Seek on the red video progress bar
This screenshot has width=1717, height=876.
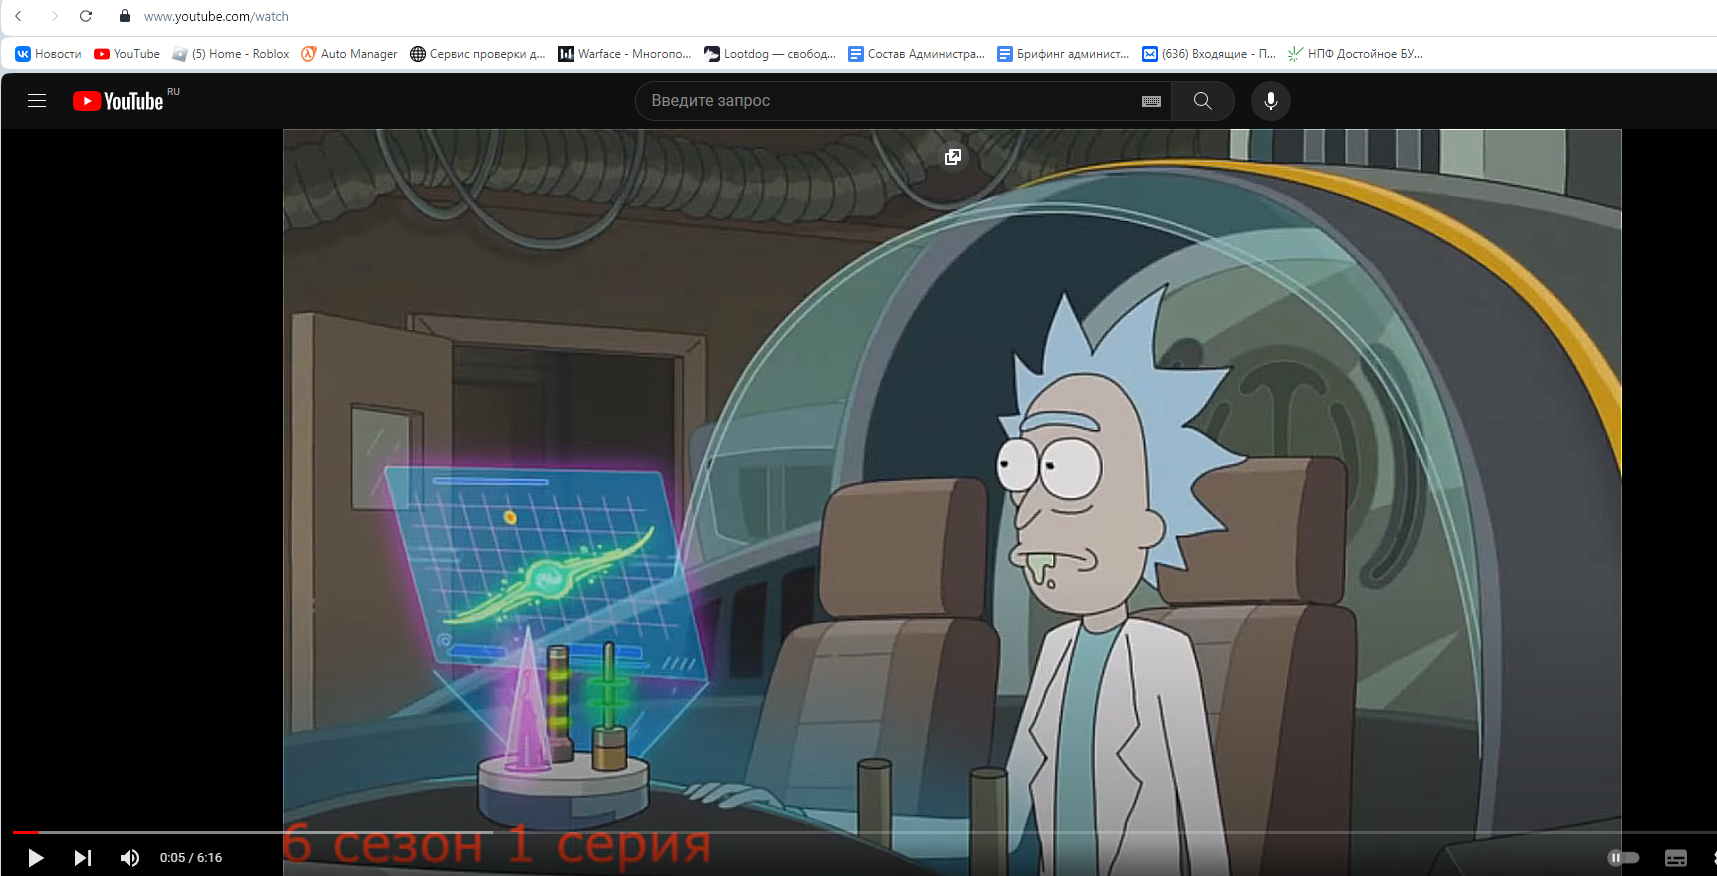pyautogui.click(x=26, y=832)
